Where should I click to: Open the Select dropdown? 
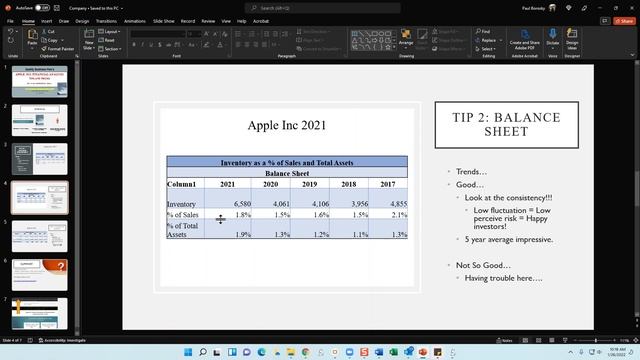(x=485, y=49)
